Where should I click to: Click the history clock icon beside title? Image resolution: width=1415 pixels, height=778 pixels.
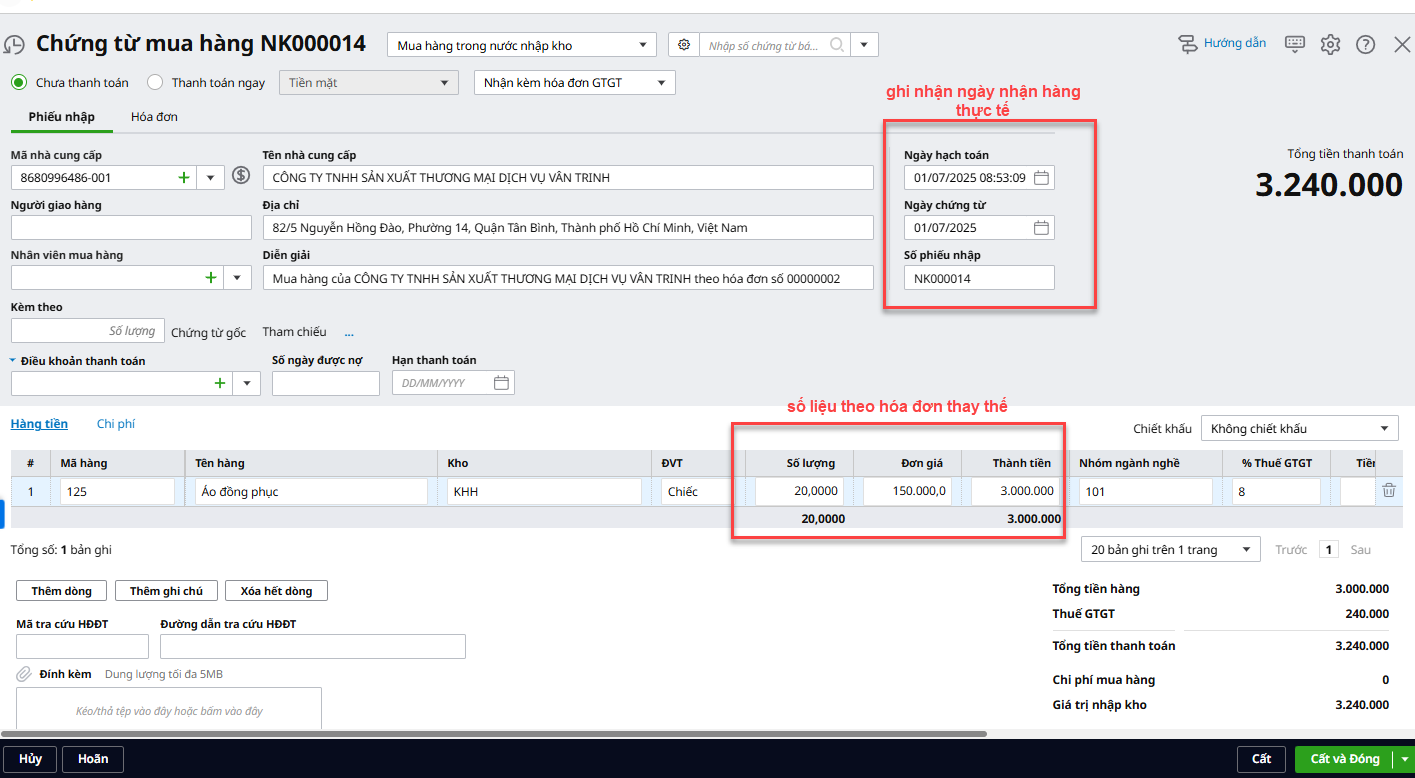pos(14,45)
